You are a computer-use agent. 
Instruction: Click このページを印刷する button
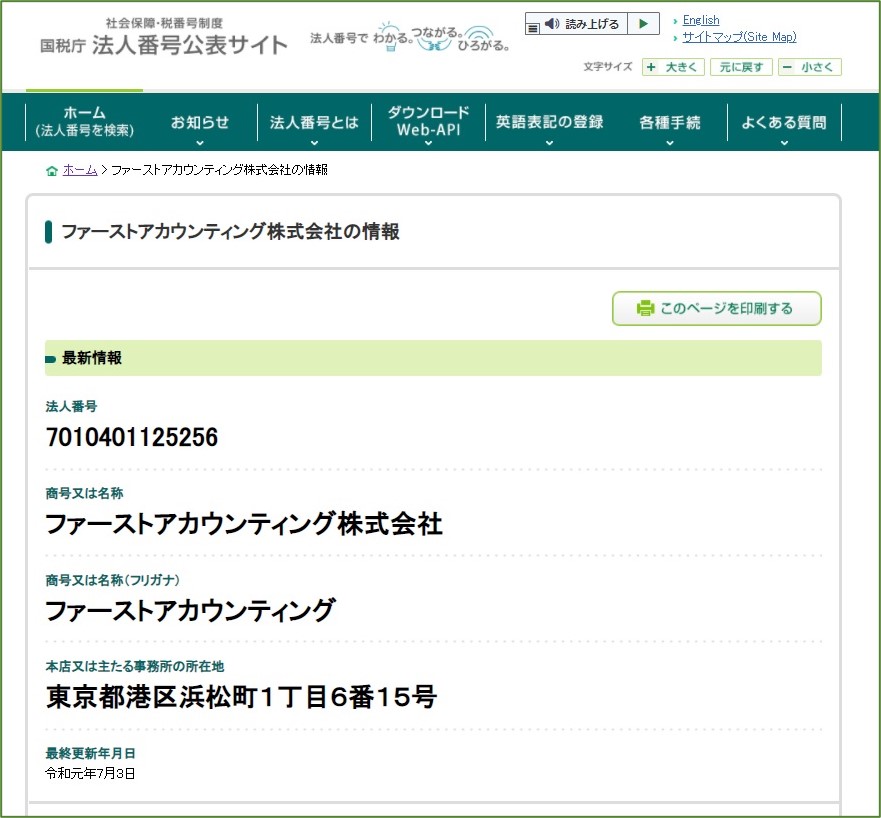(x=716, y=308)
